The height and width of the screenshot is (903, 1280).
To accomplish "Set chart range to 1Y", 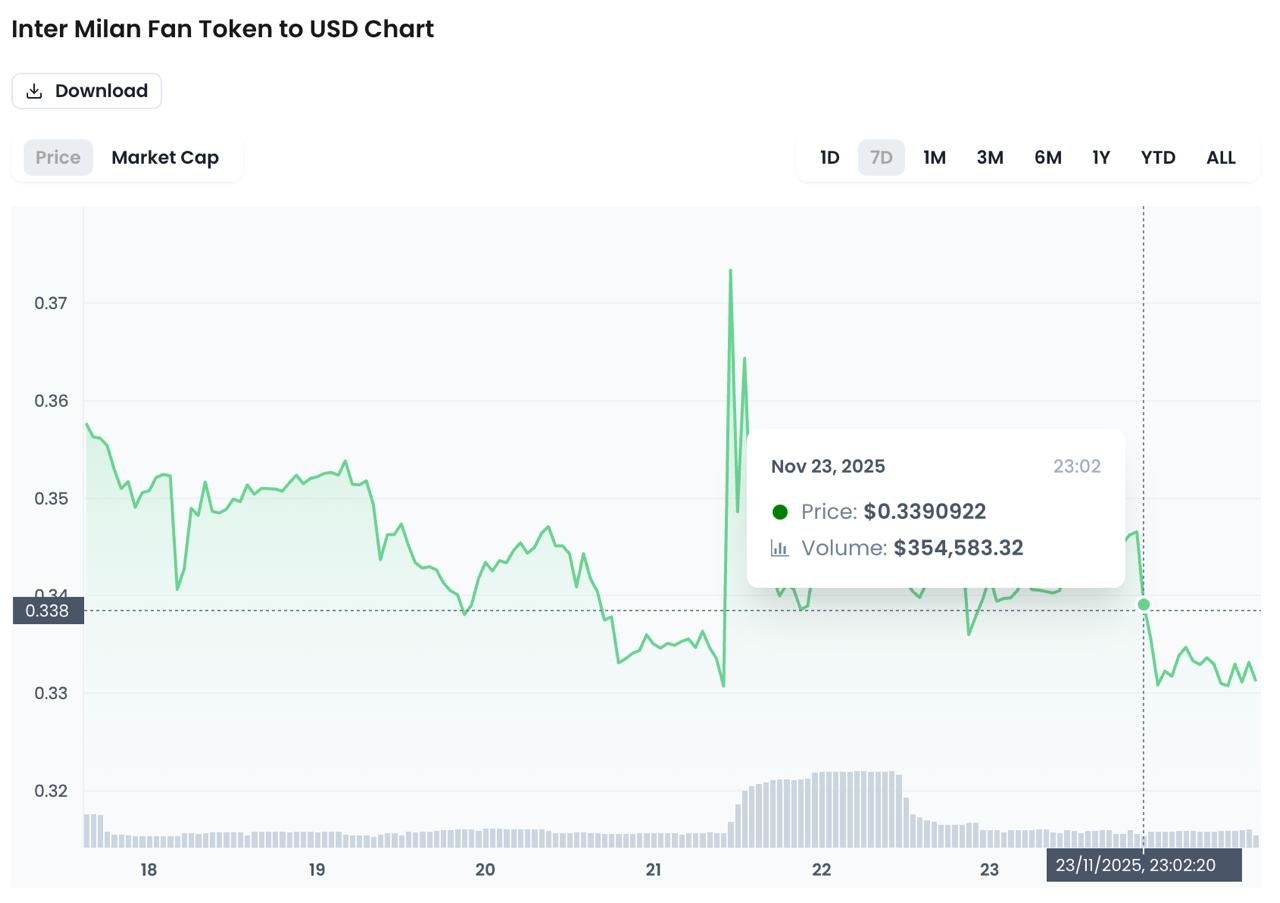I will click(1101, 157).
